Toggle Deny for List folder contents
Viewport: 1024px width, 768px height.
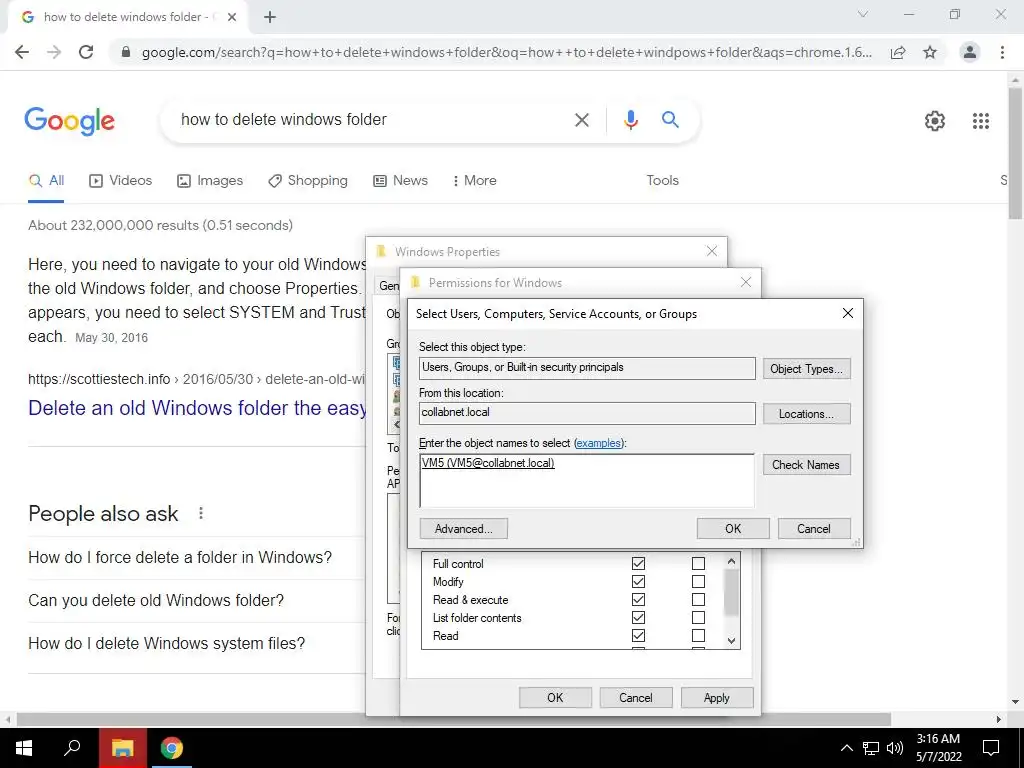pos(698,617)
